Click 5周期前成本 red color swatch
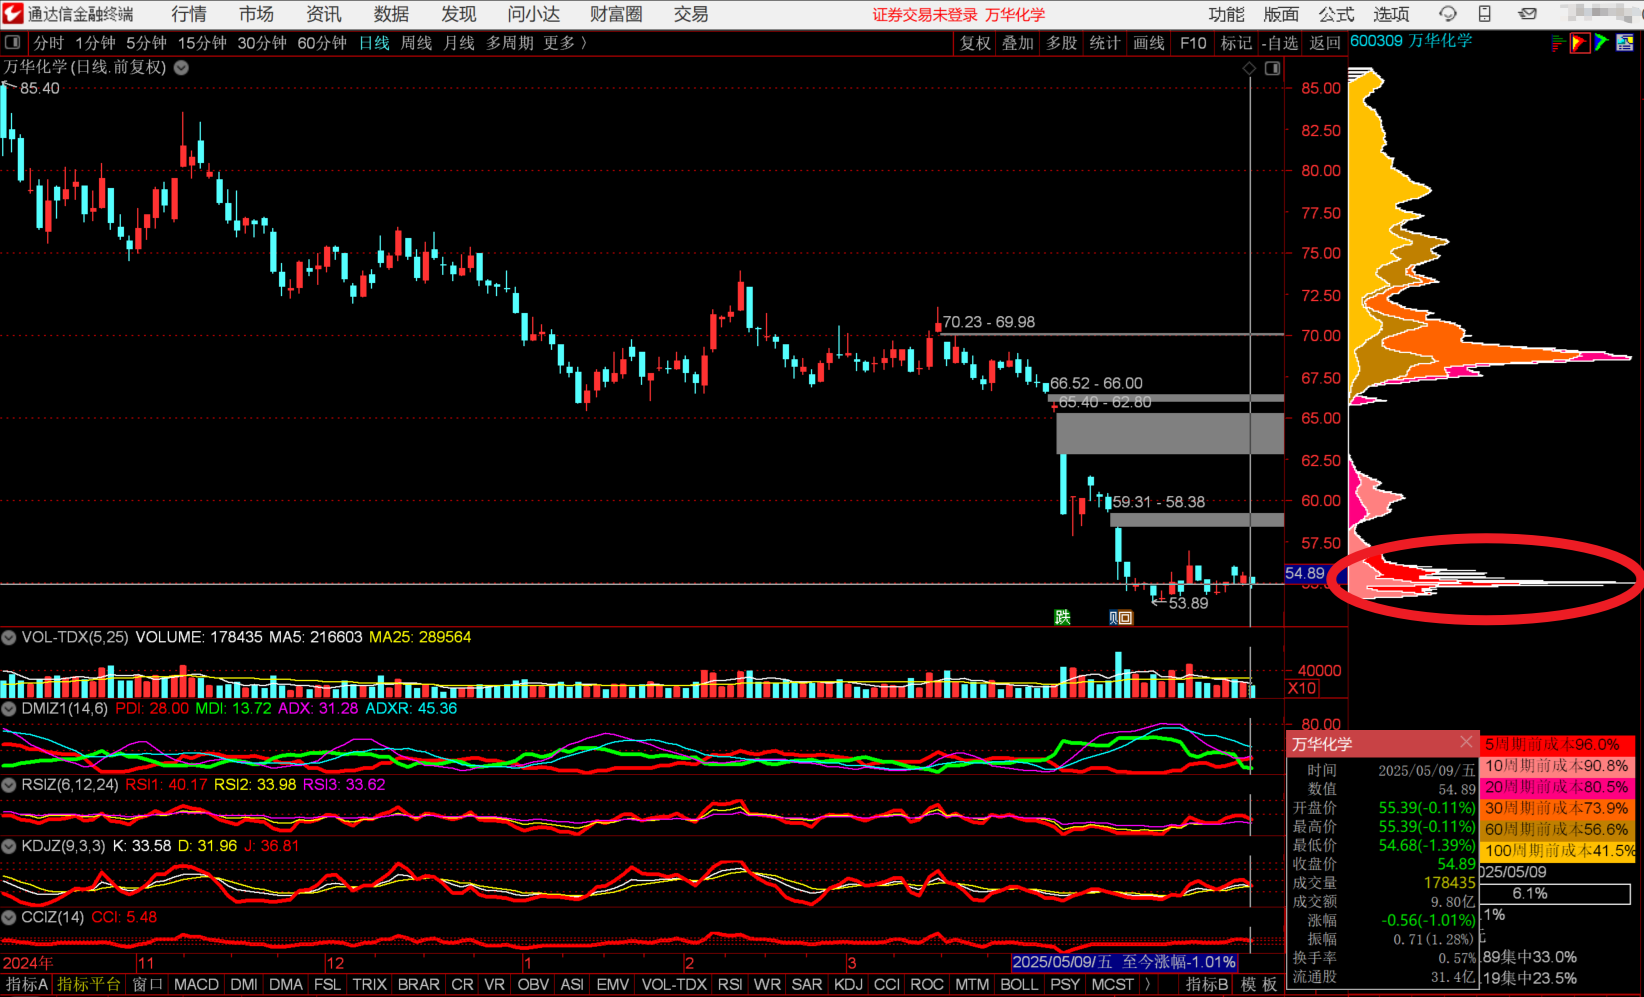Viewport: 1644px width, 997px height. pos(1558,745)
